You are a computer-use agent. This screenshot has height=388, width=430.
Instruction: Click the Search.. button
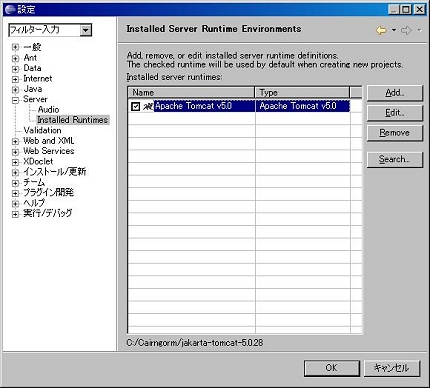click(x=395, y=160)
